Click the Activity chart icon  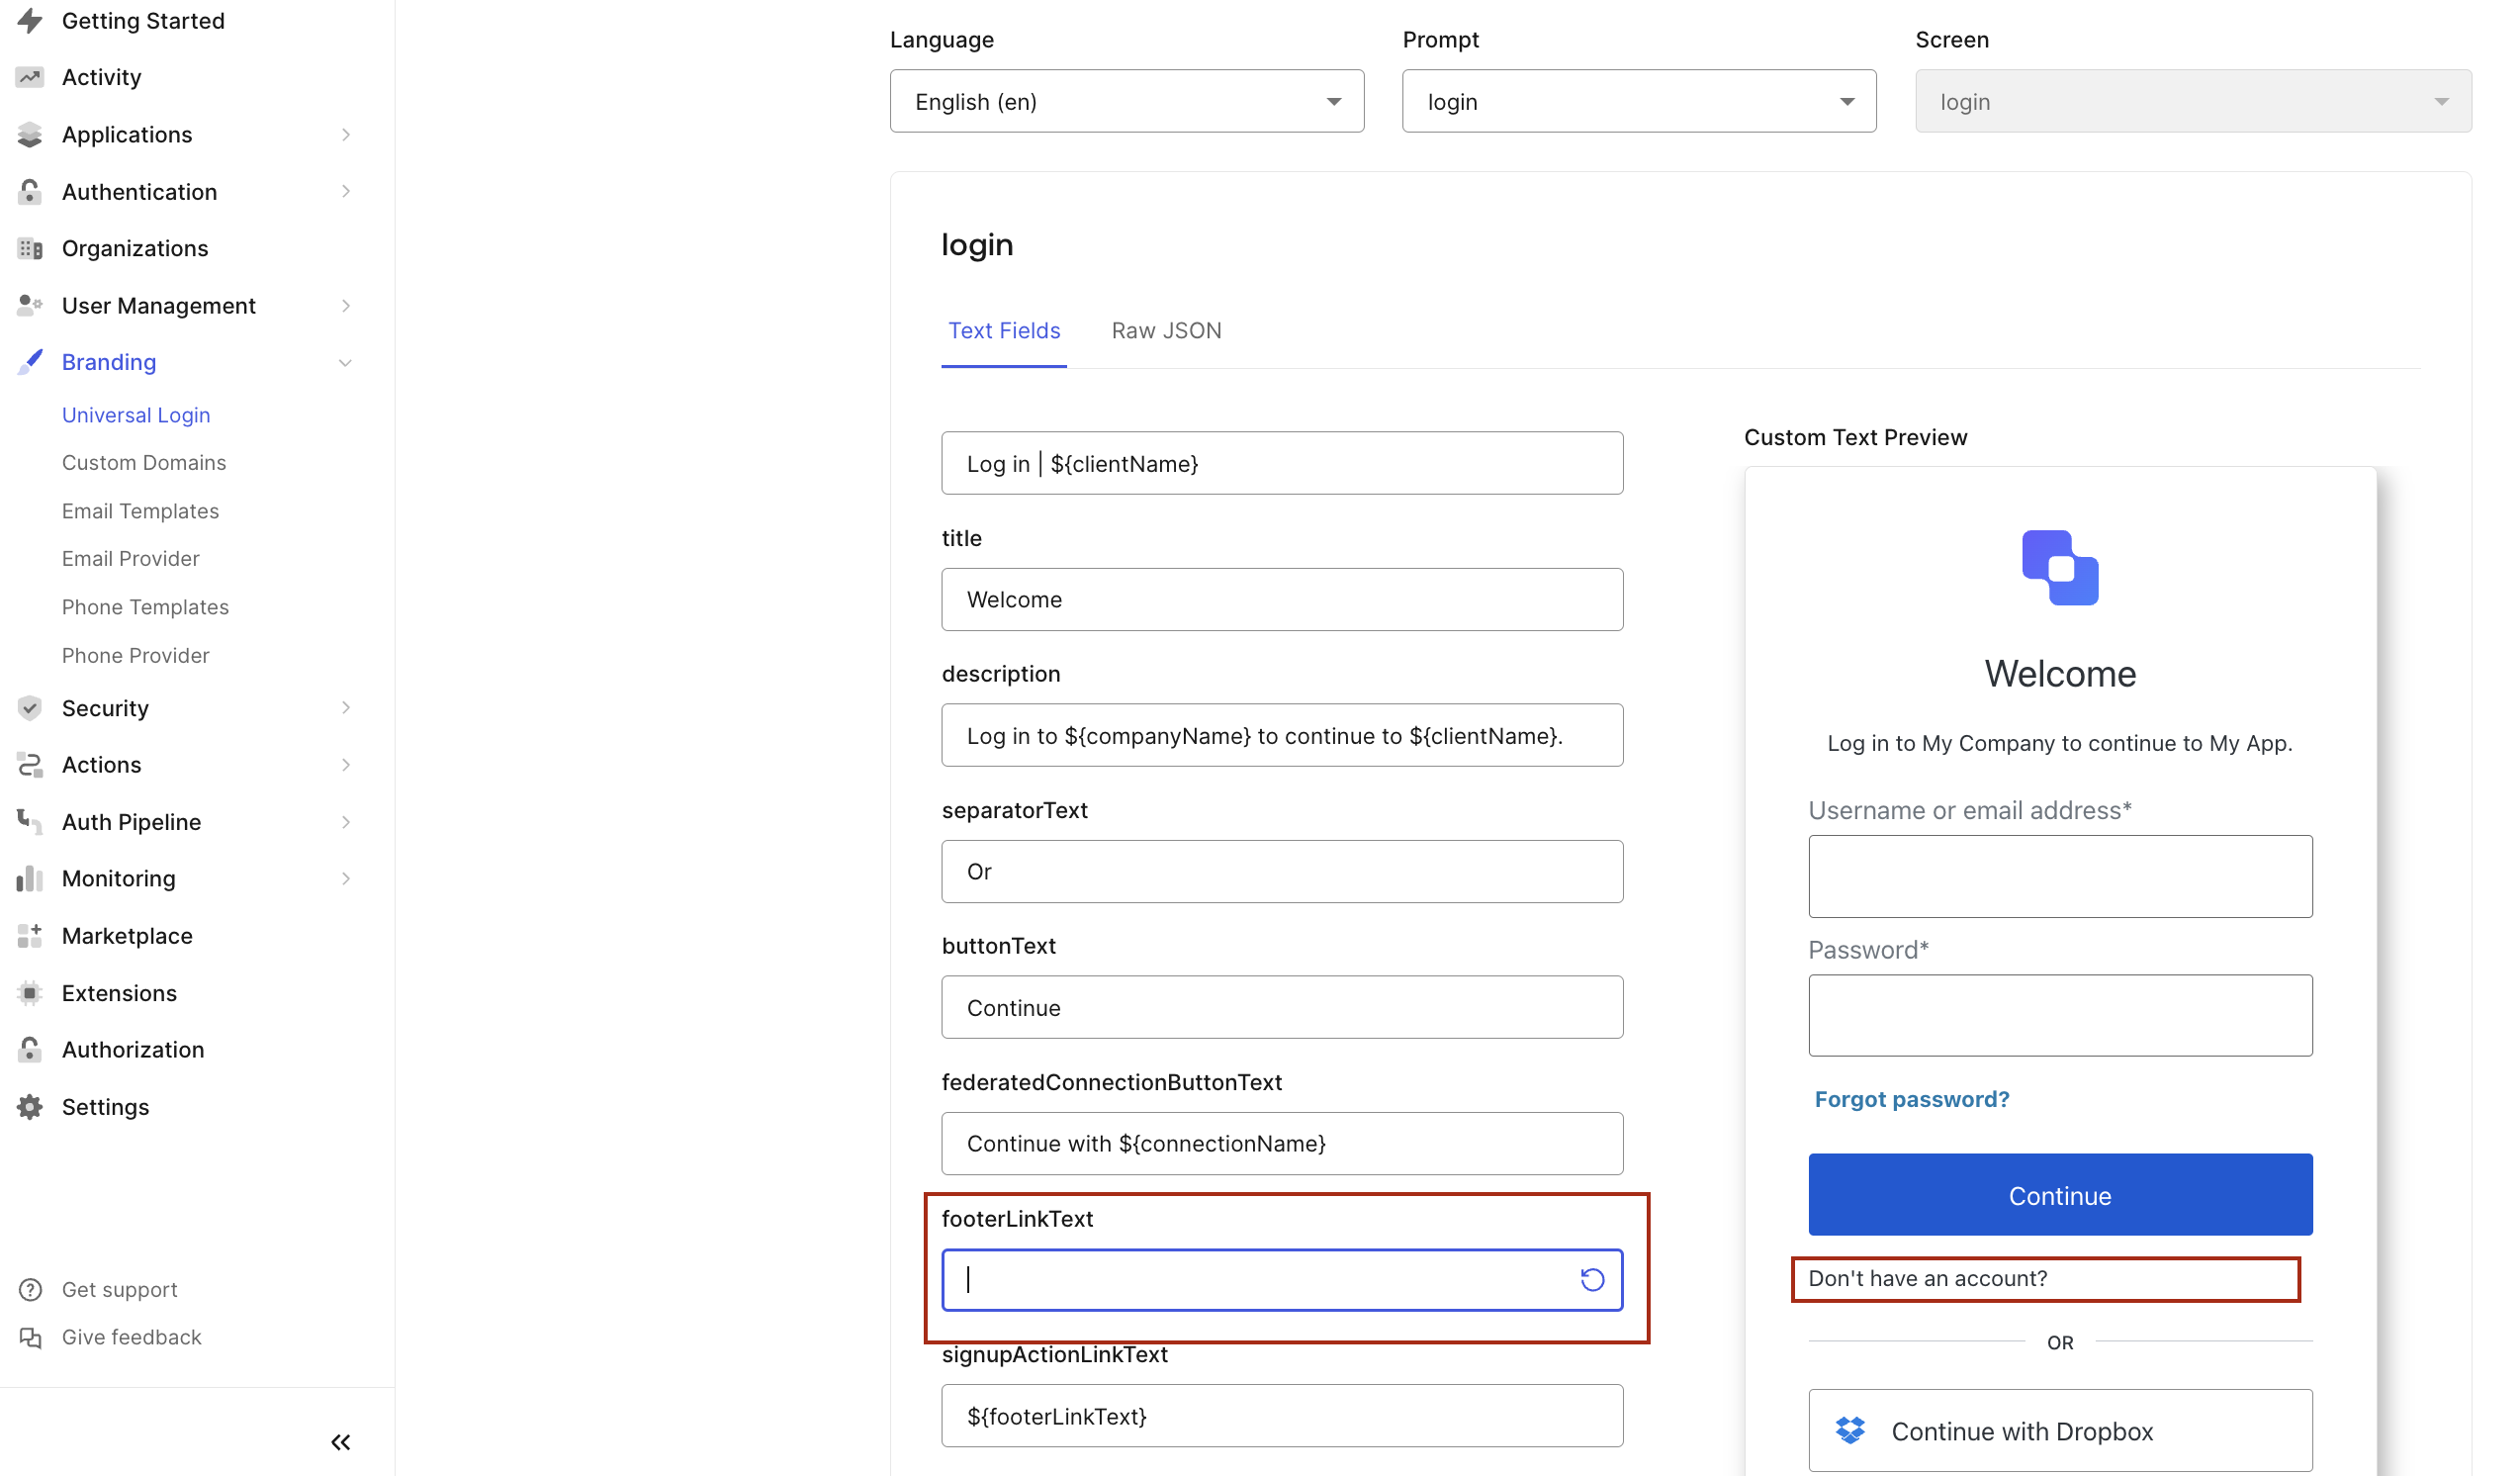coord(30,77)
